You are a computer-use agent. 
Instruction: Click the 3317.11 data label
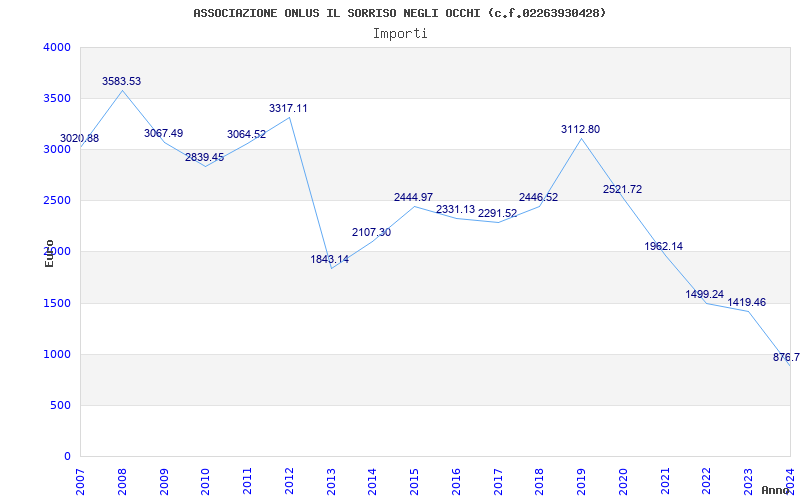(288, 108)
